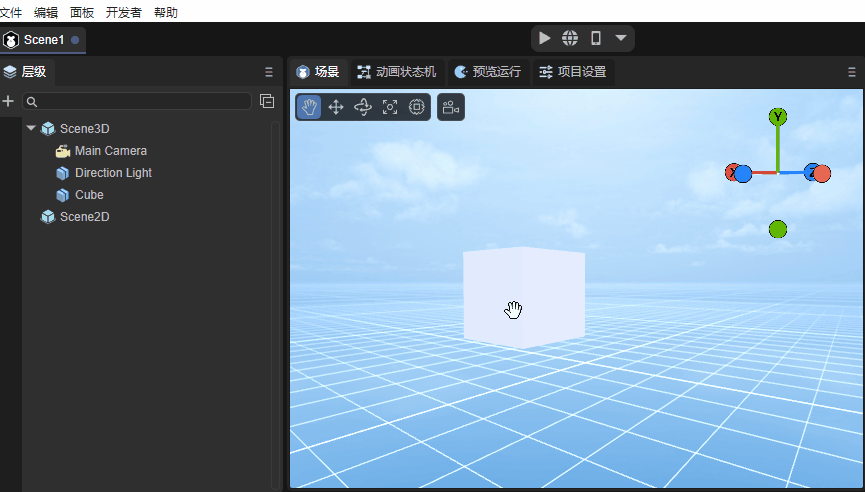Switch to the 项目设置 tab
The width and height of the screenshot is (865, 492).
[x=572, y=72]
